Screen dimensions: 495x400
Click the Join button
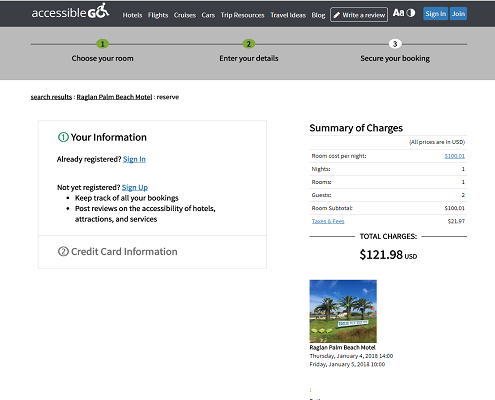458,14
